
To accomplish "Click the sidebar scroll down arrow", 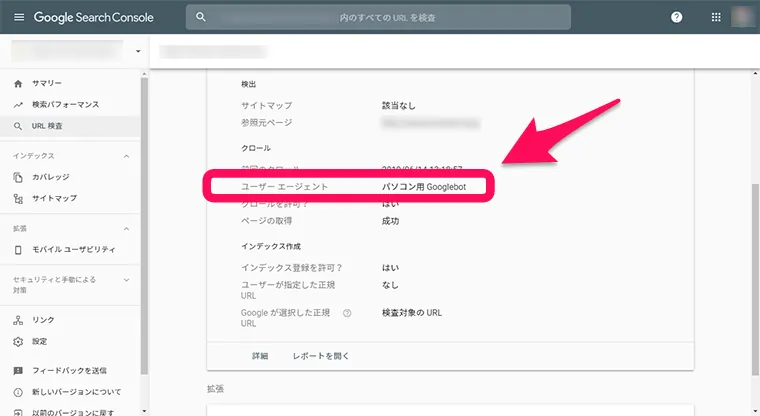I will pos(144,411).
